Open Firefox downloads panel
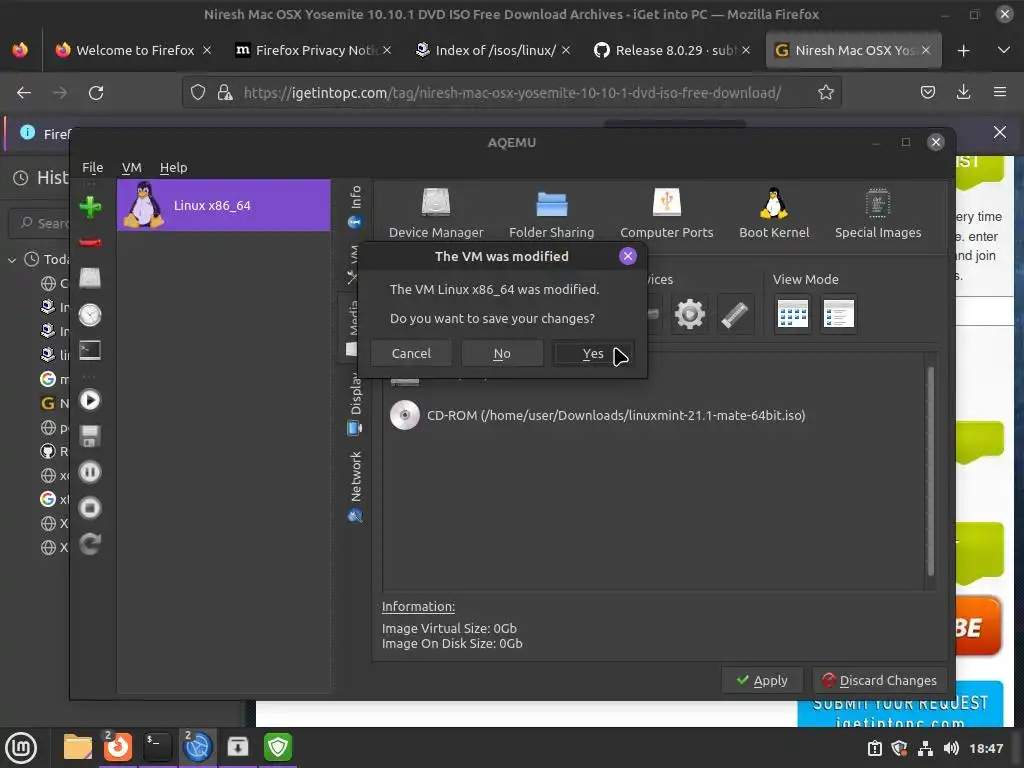The height and width of the screenshot is (768, 1024). (963, 93)
